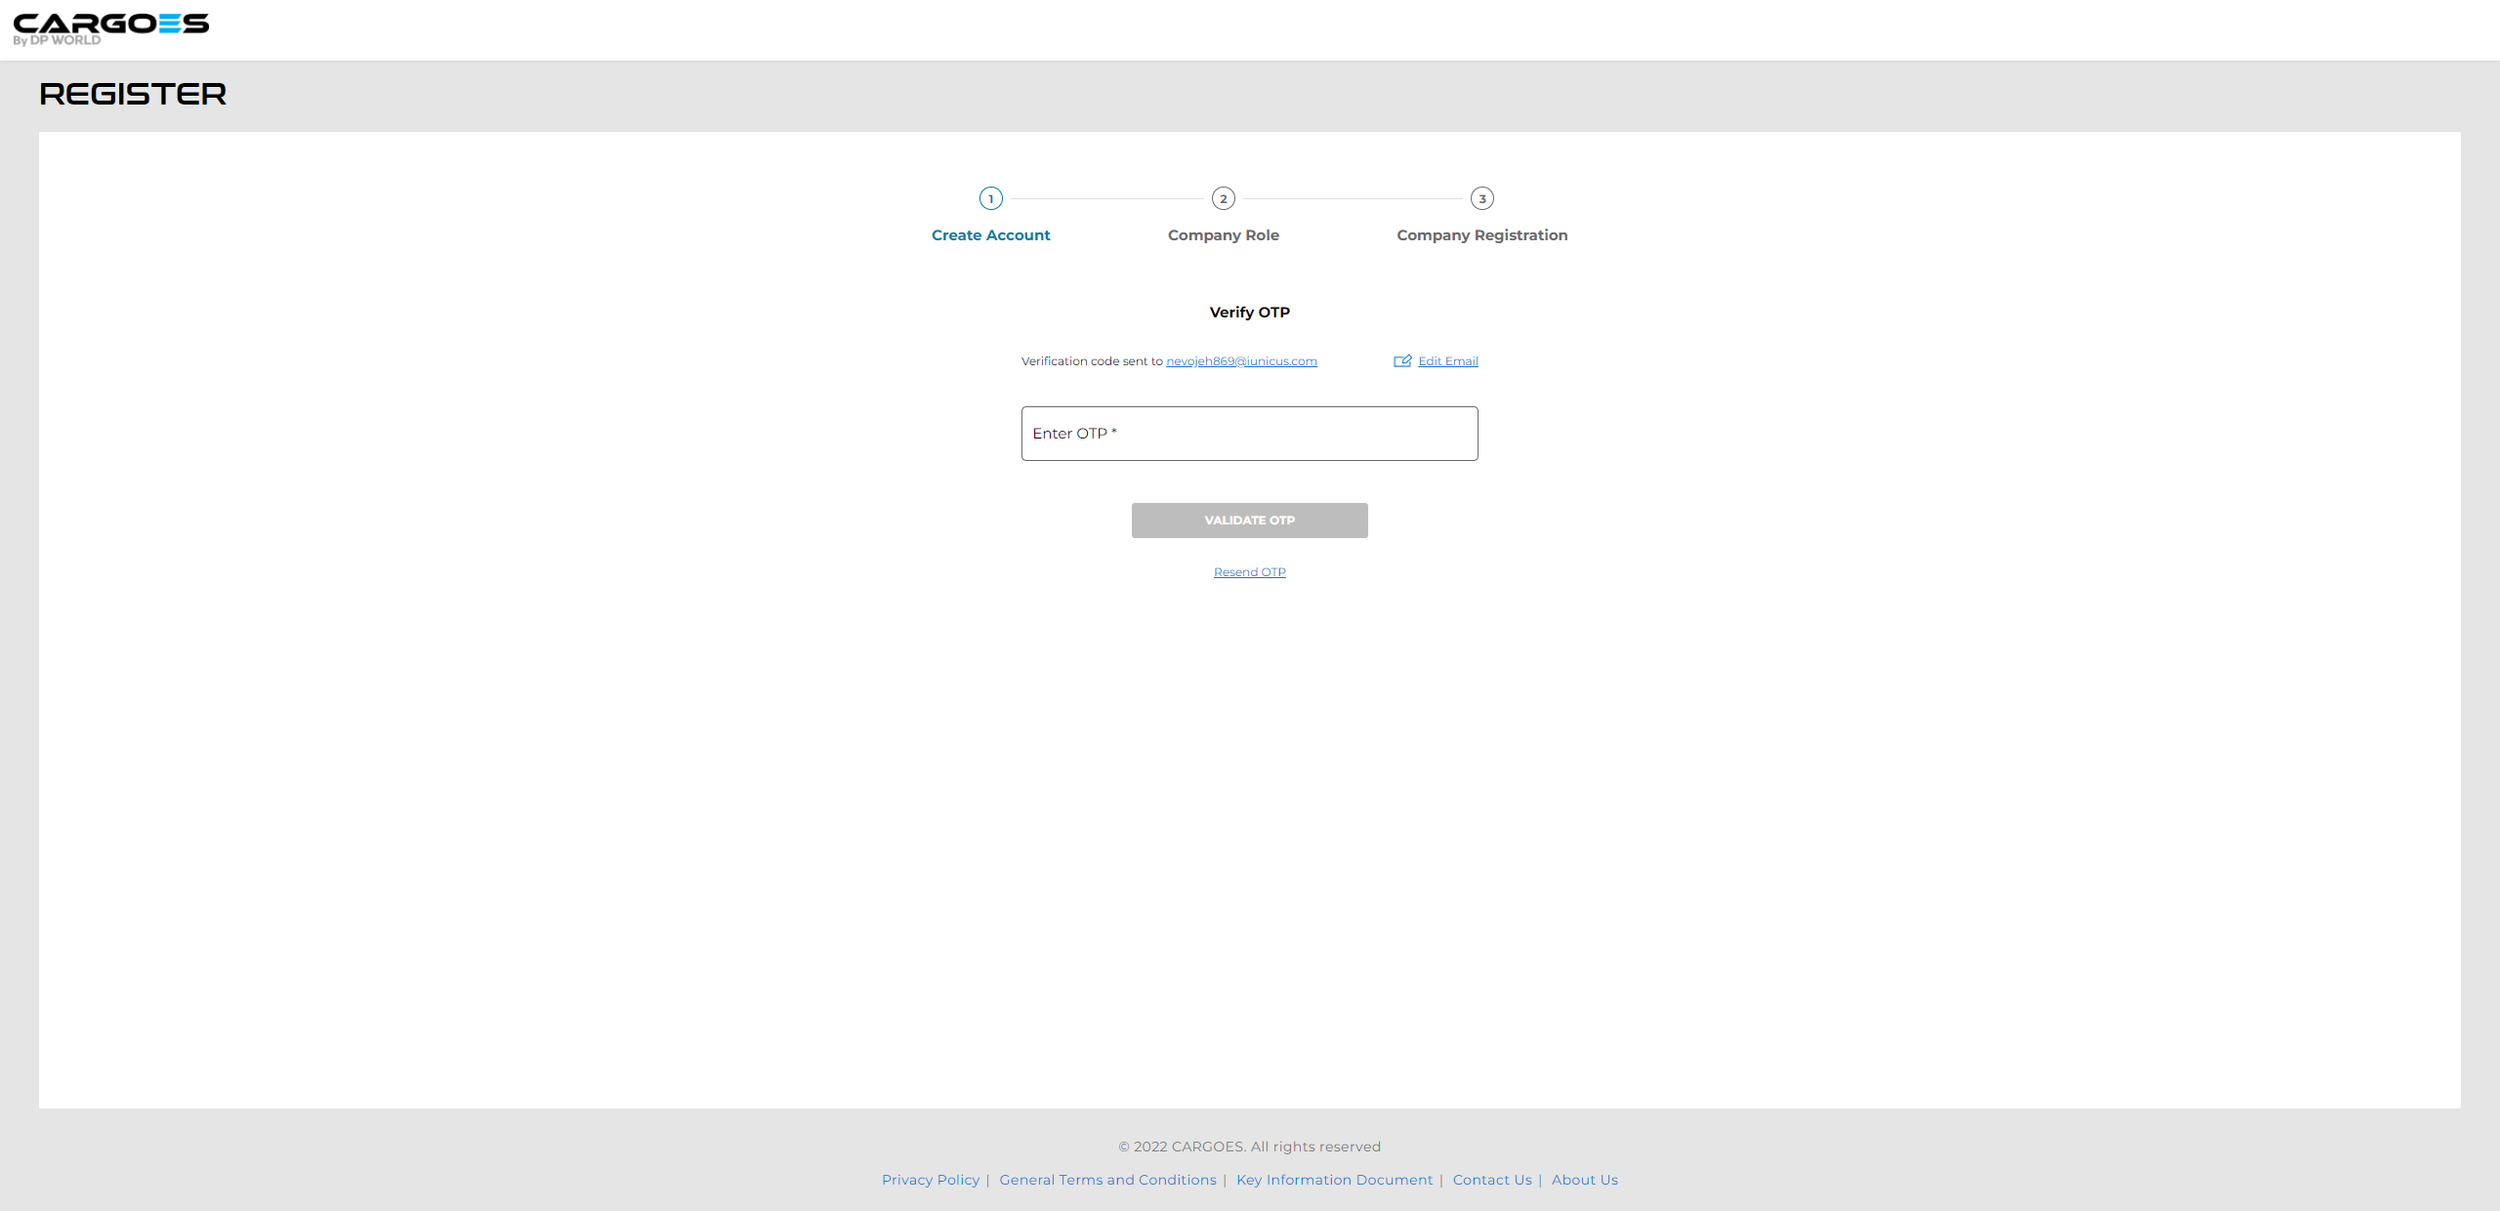Open General Terms and Conditions link
2500x1211 pixels.
(x=1107, y=1180)
